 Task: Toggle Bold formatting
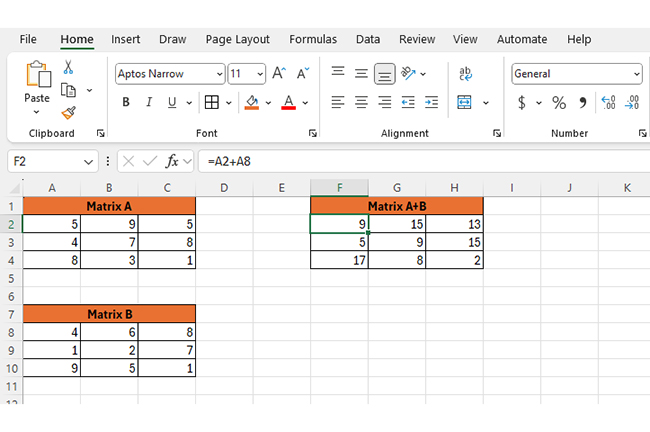[x=126, y=103]
